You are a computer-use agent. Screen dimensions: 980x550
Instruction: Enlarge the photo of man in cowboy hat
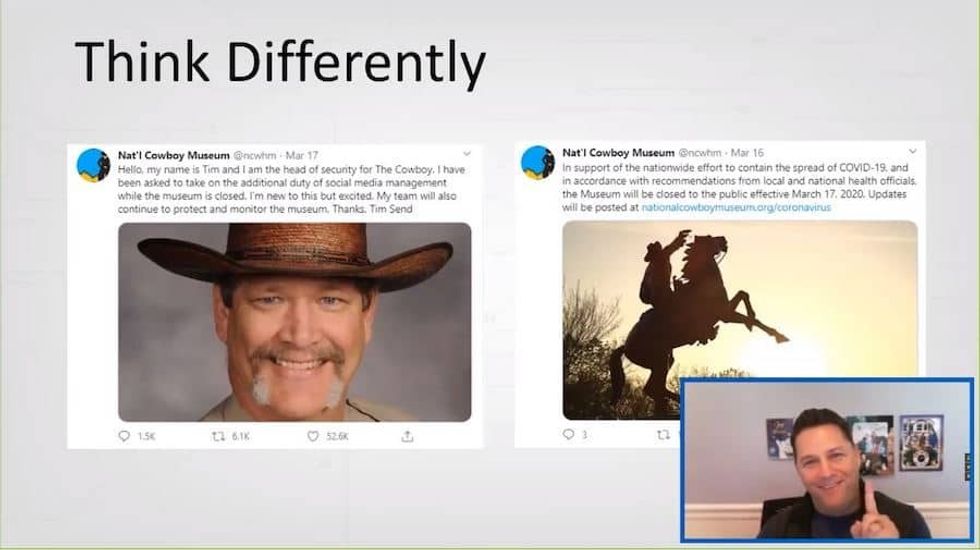[x=294, y=320]
